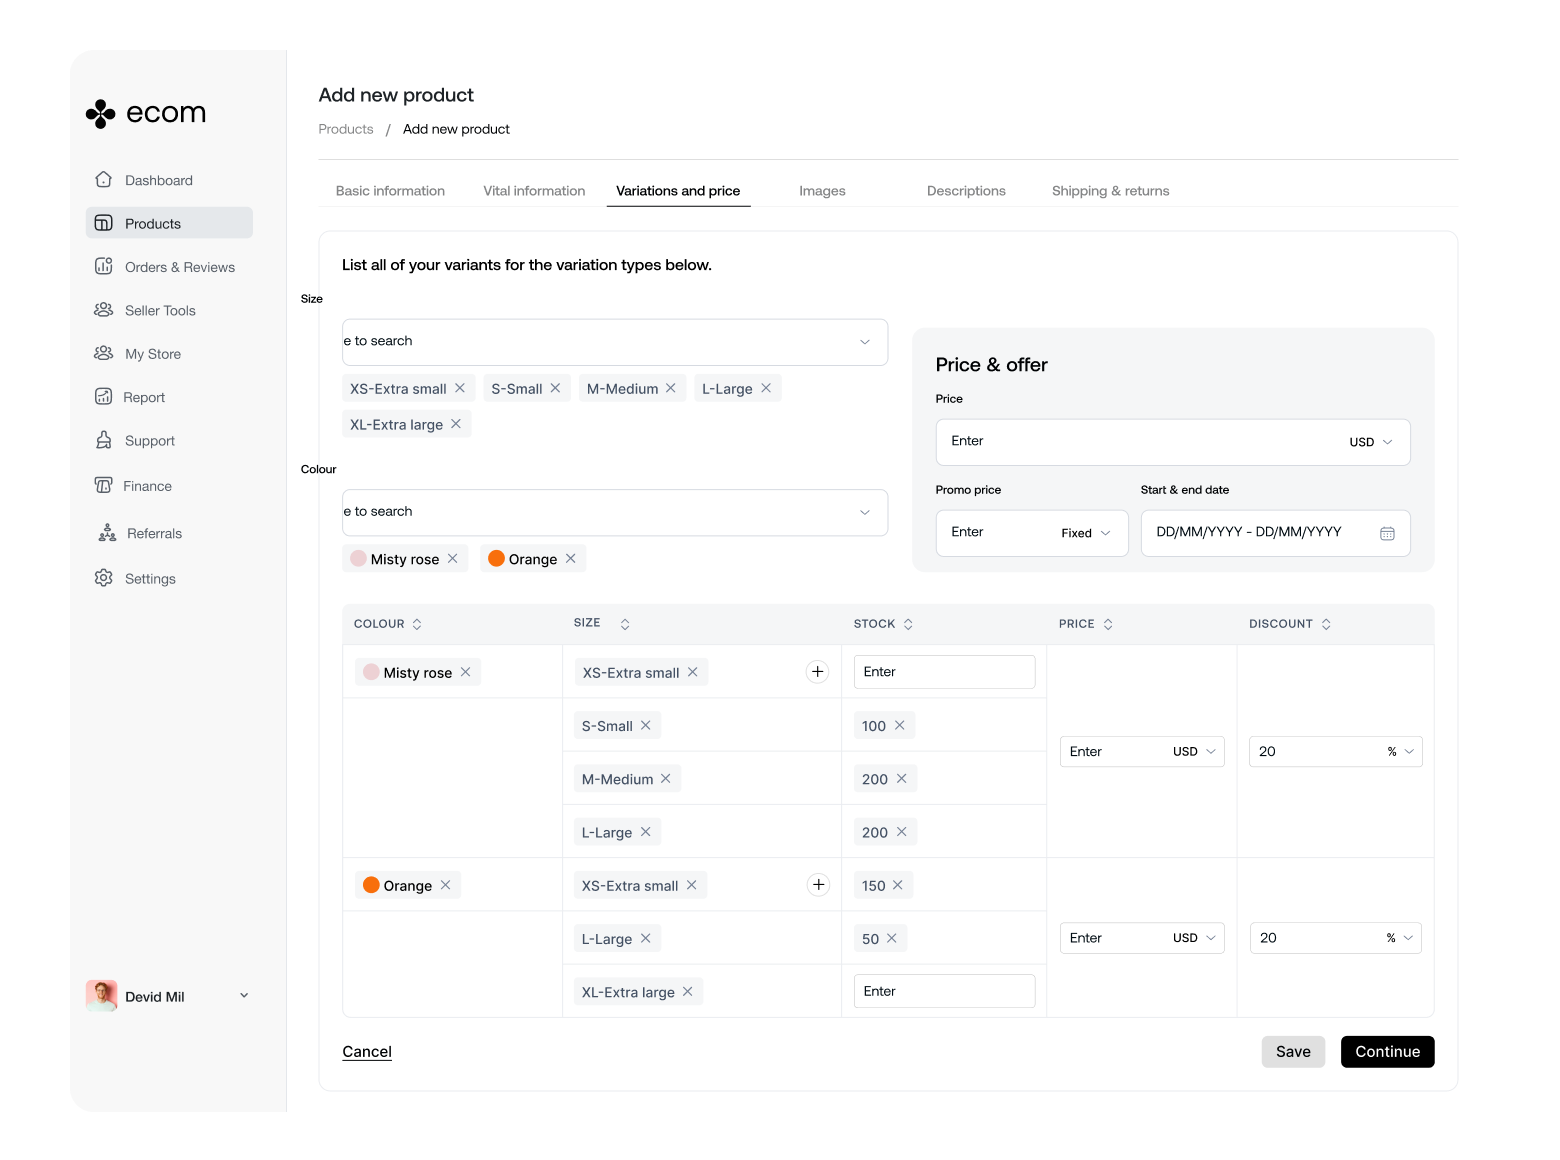
Task: Sort table by Discount column
Action: 1326,624
